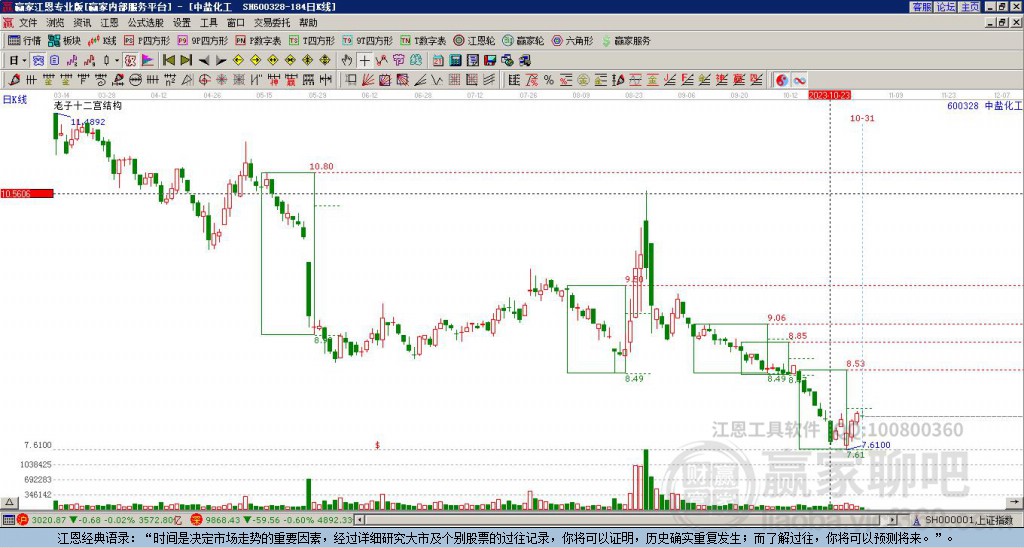Switch to K线 candlestick chart

pos(102,40)
